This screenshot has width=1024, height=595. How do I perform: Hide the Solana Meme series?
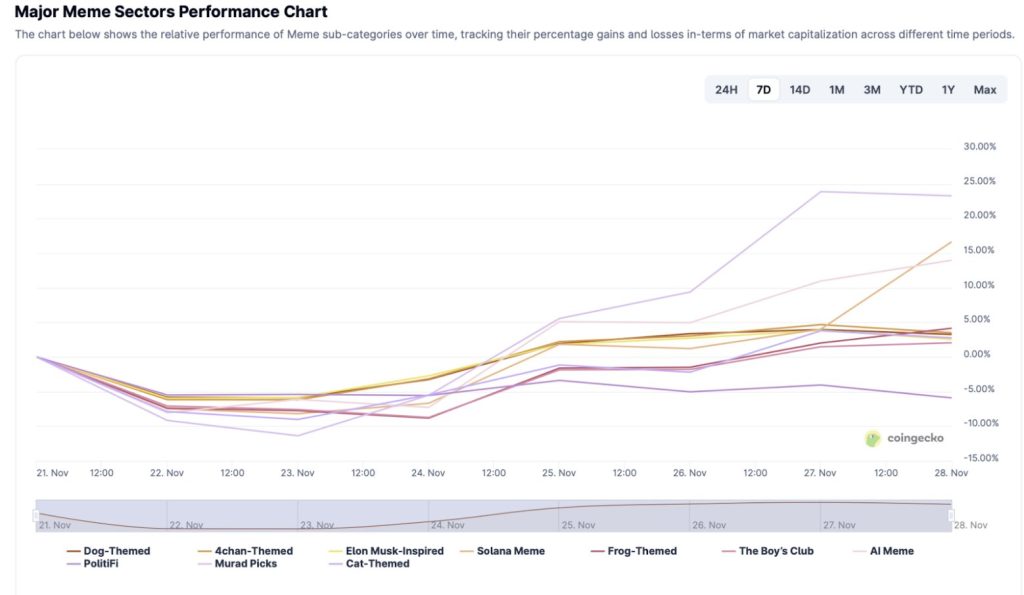(510, 551)
